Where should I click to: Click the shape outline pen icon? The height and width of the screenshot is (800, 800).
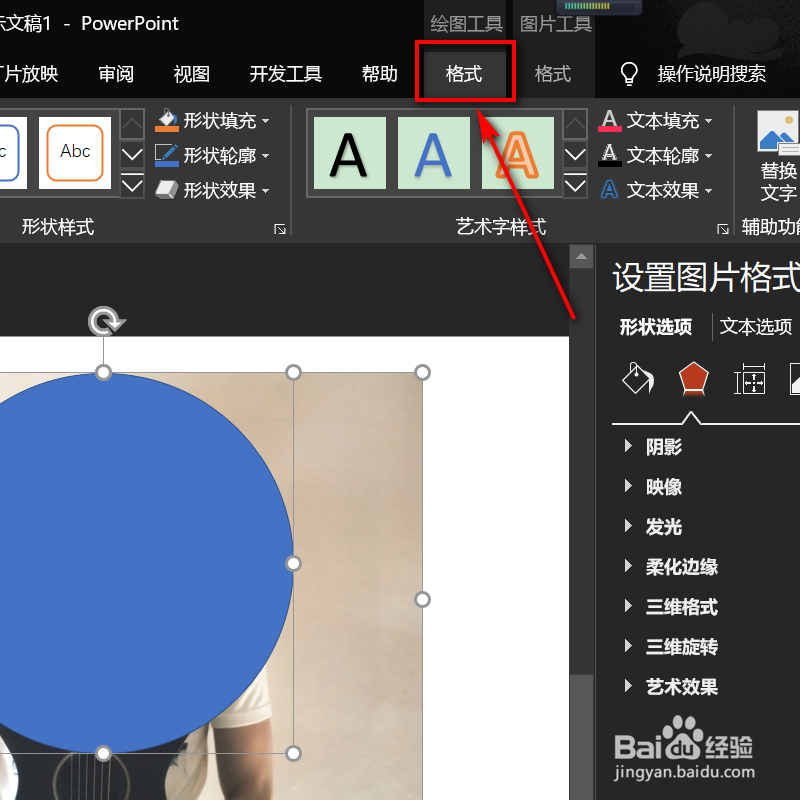(x=167, y=155)
